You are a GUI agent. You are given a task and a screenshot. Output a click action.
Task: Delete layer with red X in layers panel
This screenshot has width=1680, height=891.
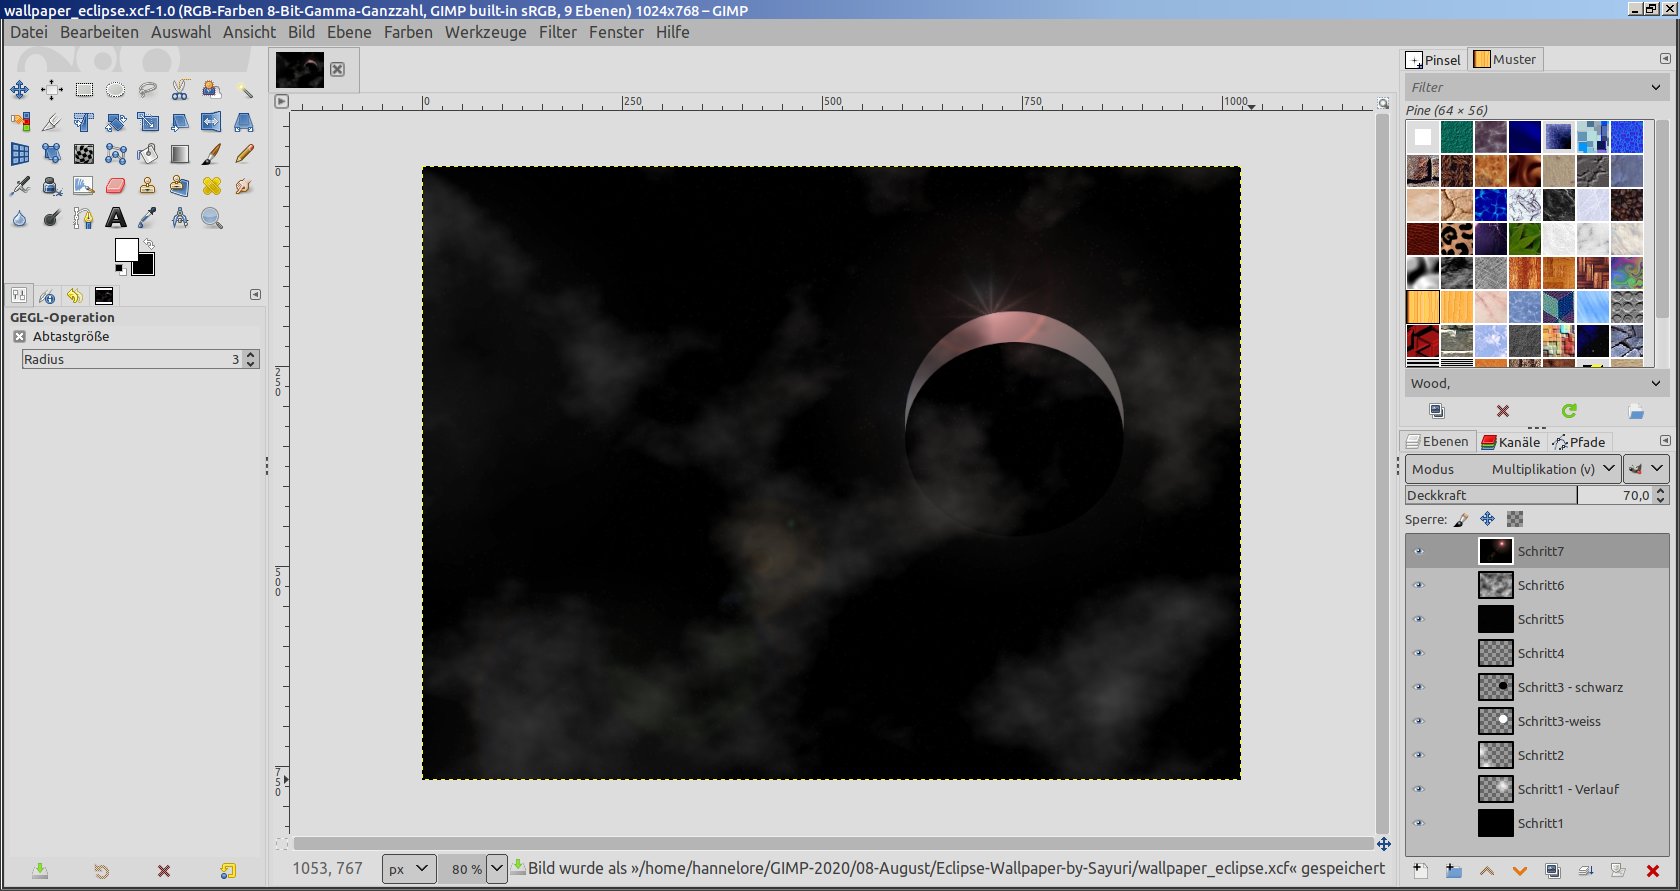point(1652,871)
